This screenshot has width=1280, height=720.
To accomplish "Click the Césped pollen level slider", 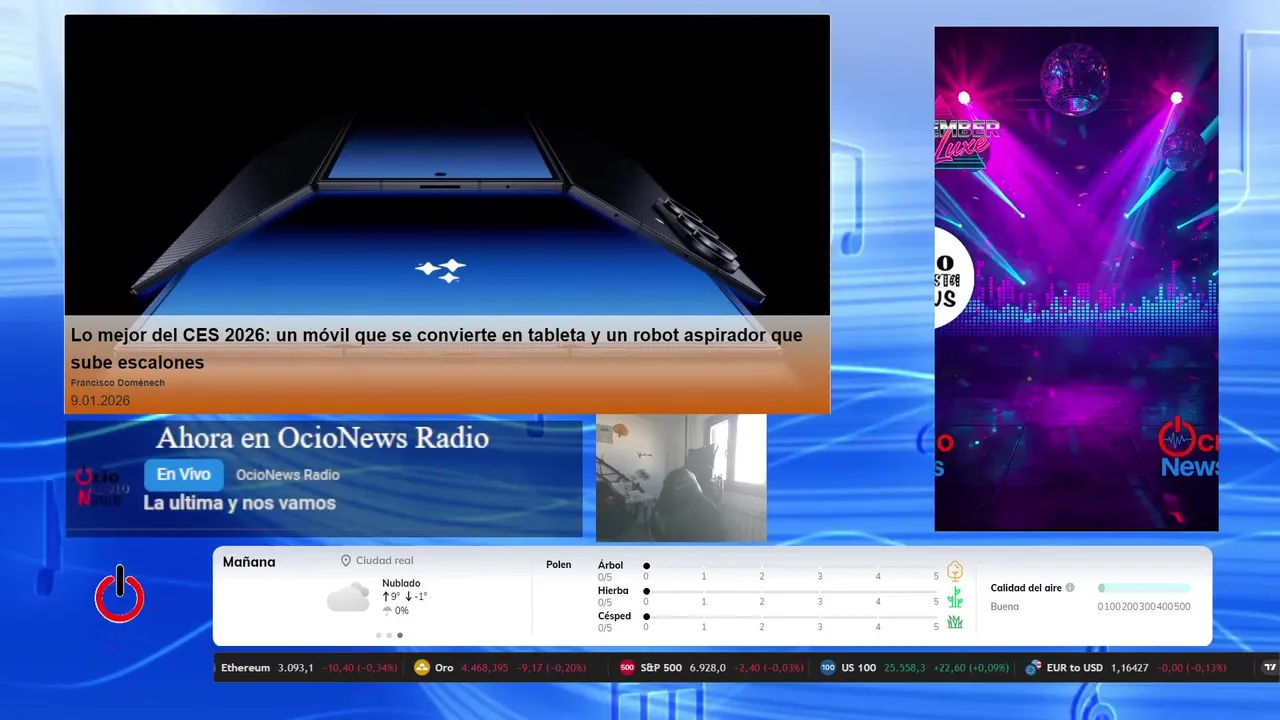I will click(792, 616).
